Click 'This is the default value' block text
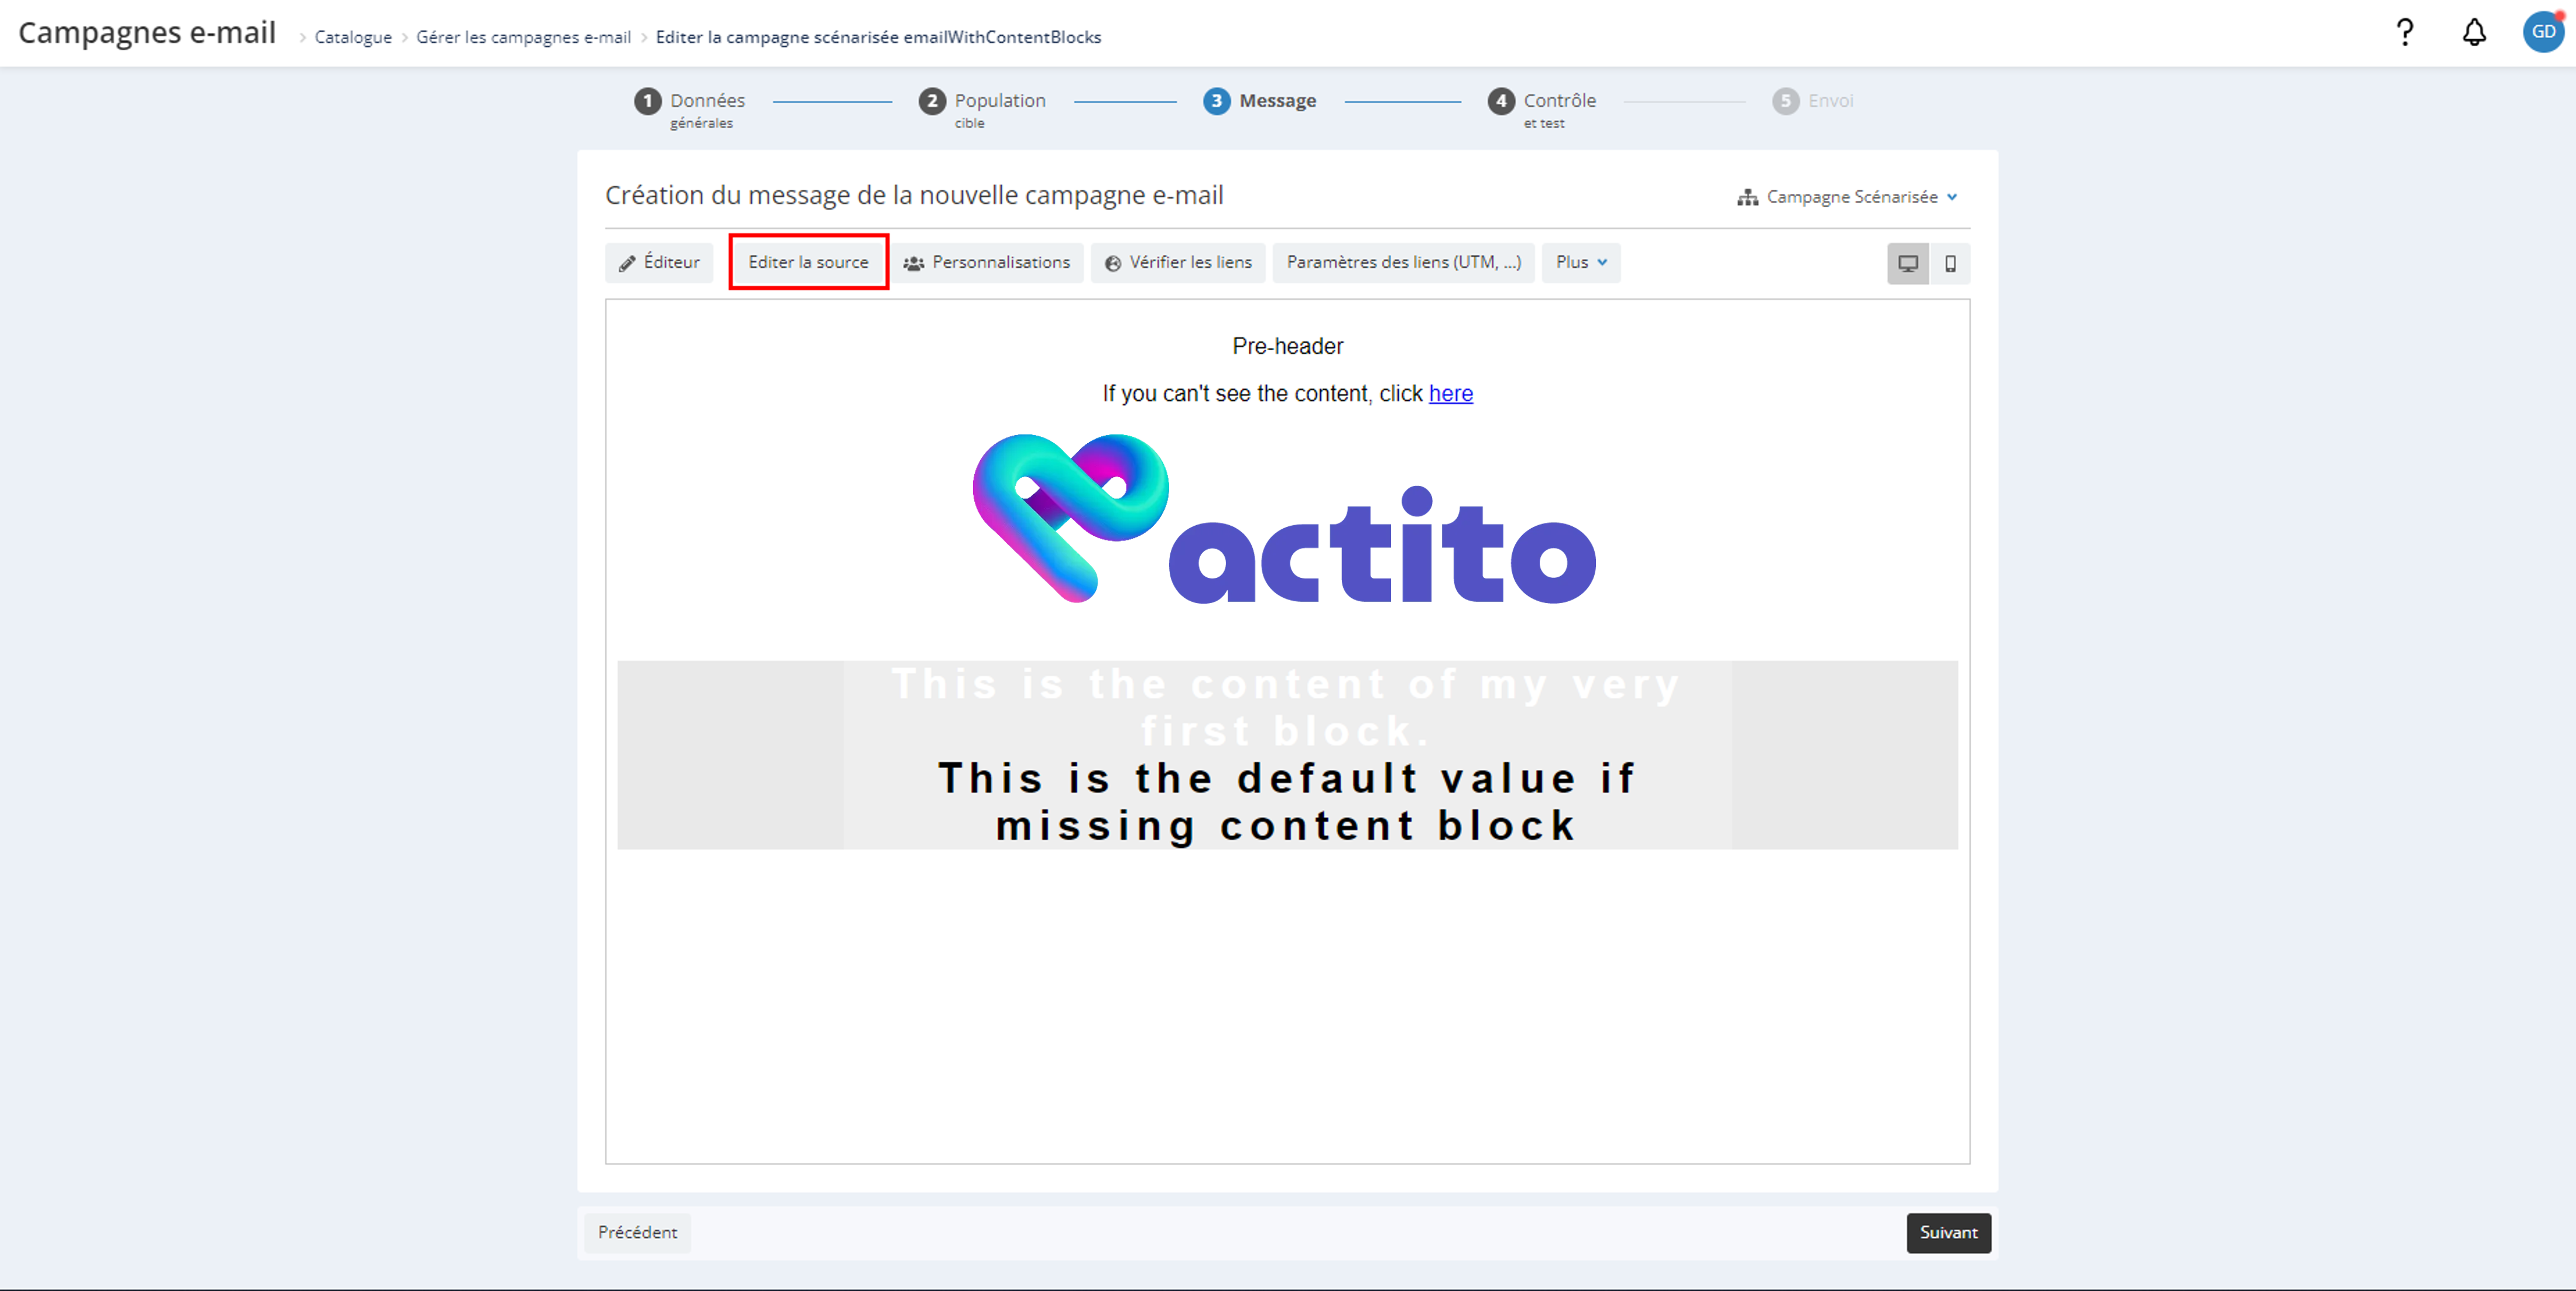Image resolution: width=2576 pixels, height=1291 pixels. 1286,802
